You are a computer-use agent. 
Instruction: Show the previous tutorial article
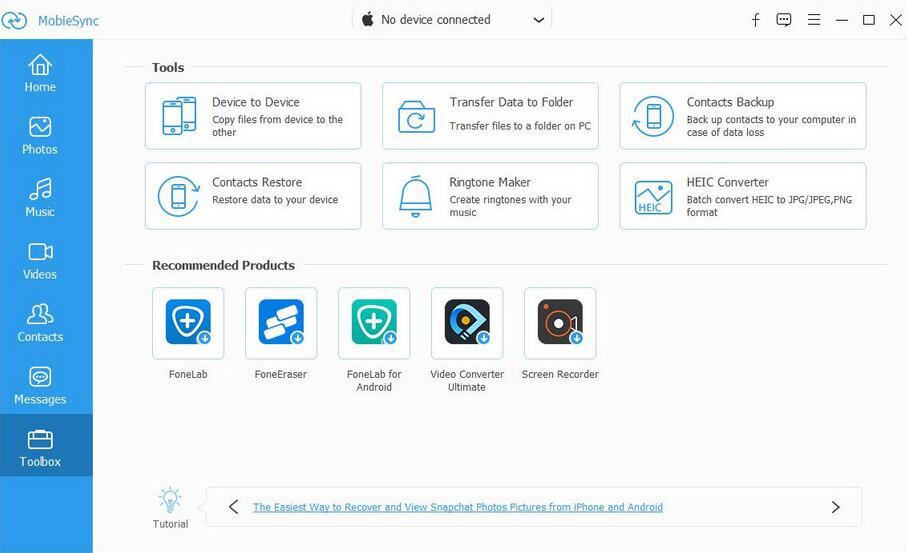click(233, 507)
